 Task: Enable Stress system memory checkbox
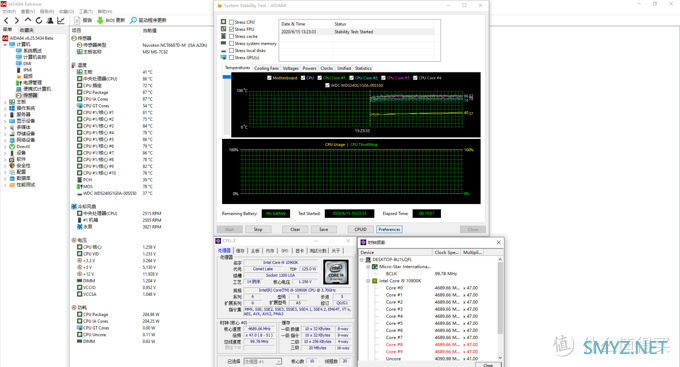[232, 43]
